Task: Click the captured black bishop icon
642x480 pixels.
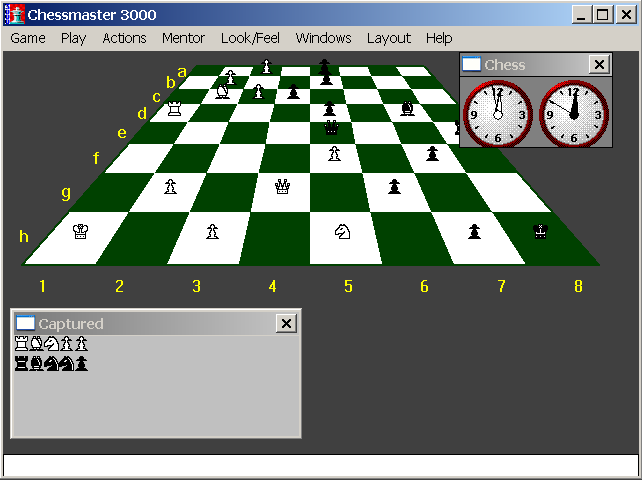Action: click(36, 363)
